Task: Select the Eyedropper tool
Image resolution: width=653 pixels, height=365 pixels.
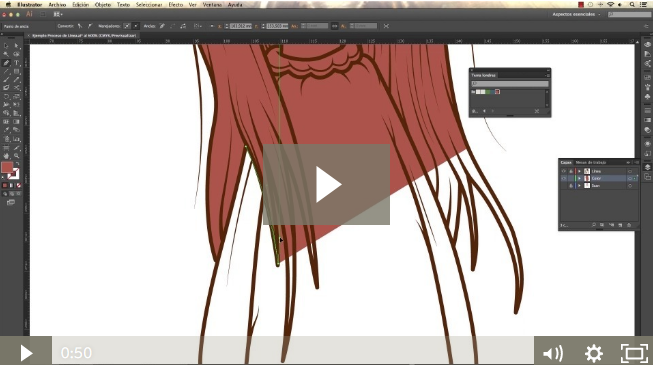Action: (6, 130)
